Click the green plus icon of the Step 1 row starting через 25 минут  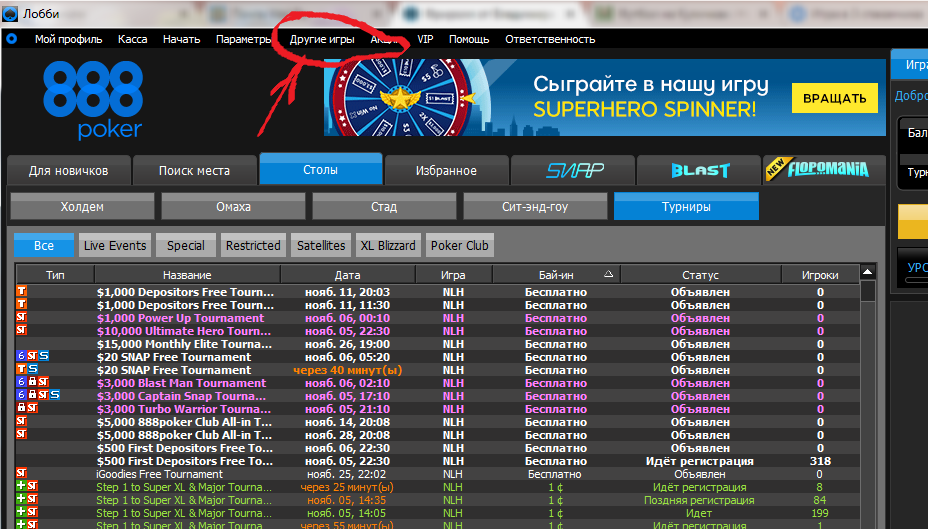[21, 486]
